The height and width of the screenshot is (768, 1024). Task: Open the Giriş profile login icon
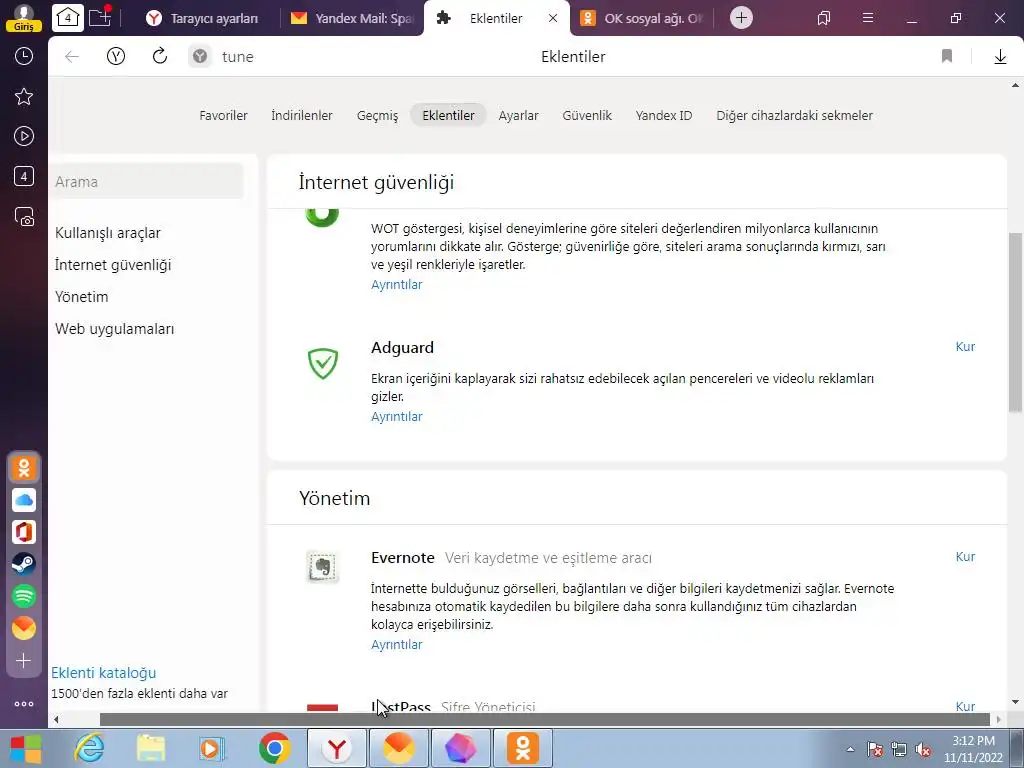click(24, 17)
